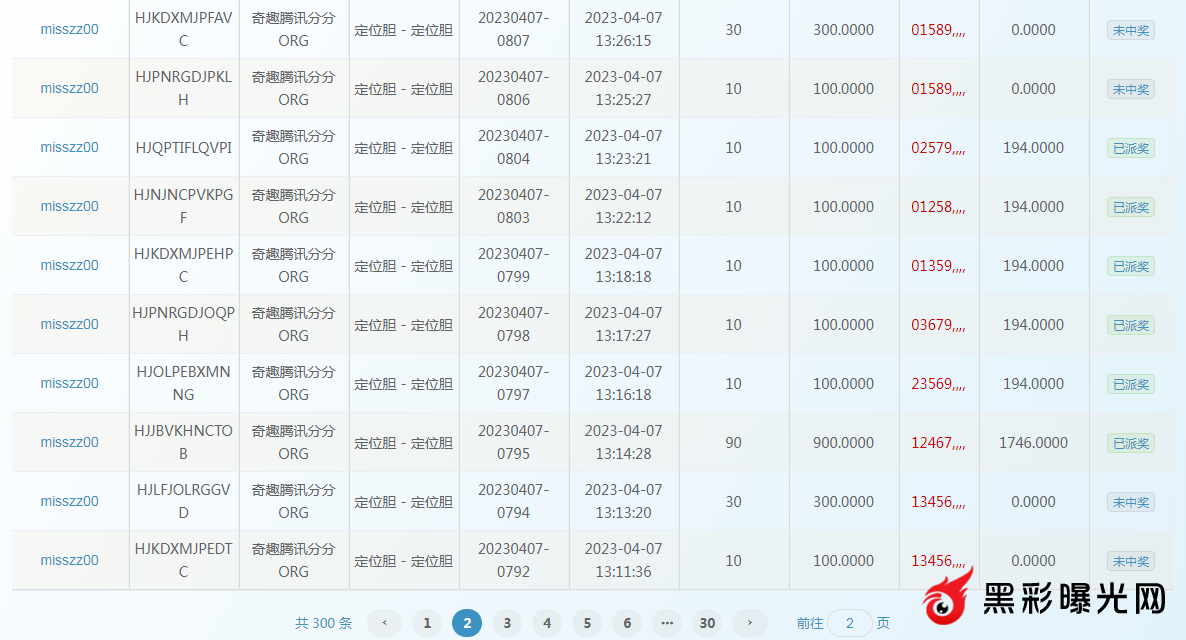The height and width of the screenshot is (640, 1186).
Task: Jump to page 3
Action: 507,623
